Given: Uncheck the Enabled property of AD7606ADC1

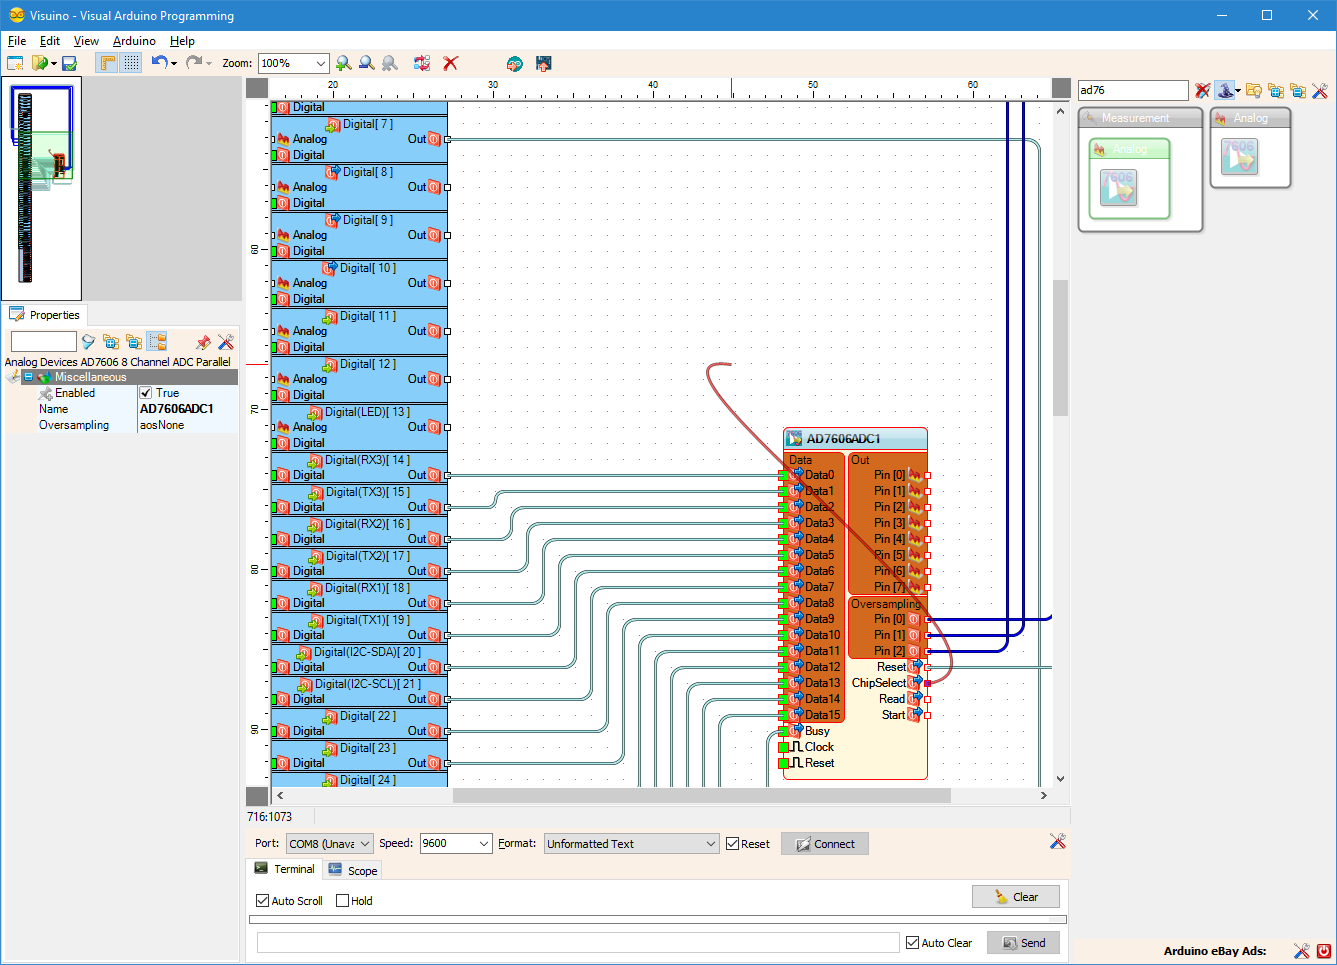Looking at the screenshot, I should [147, 392].
